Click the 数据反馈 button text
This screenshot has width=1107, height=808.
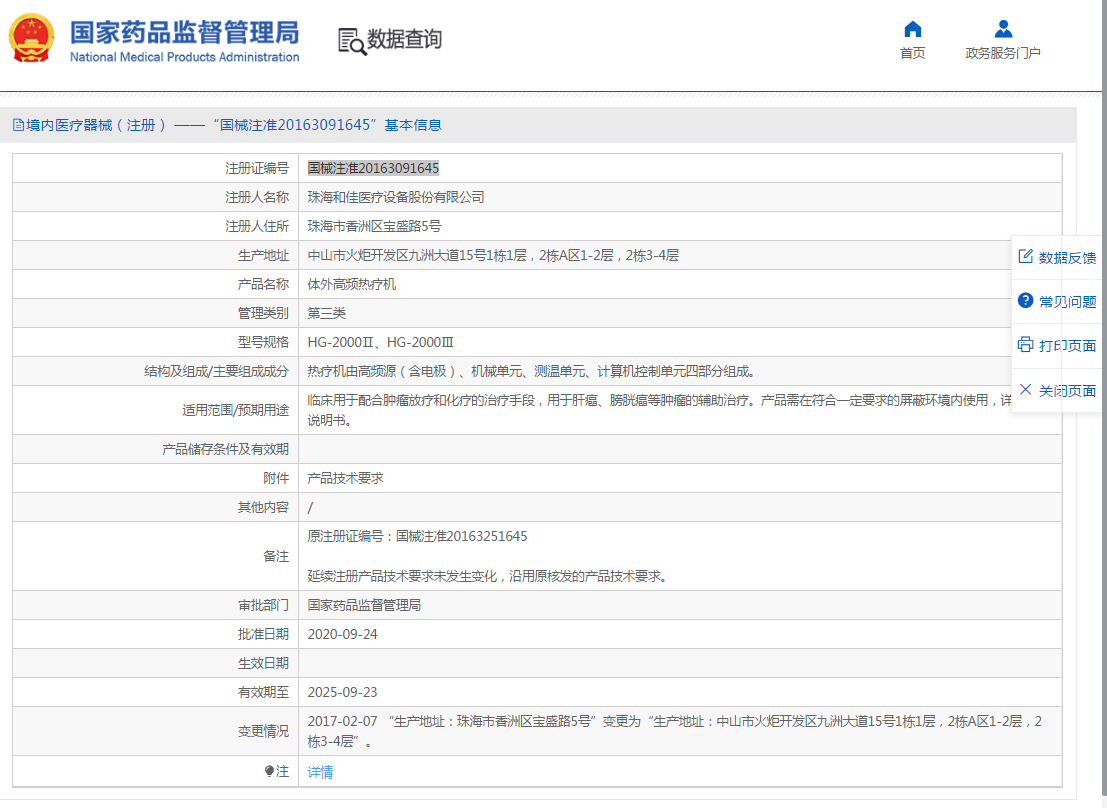pyautogui.click(x=1067, y=258)
